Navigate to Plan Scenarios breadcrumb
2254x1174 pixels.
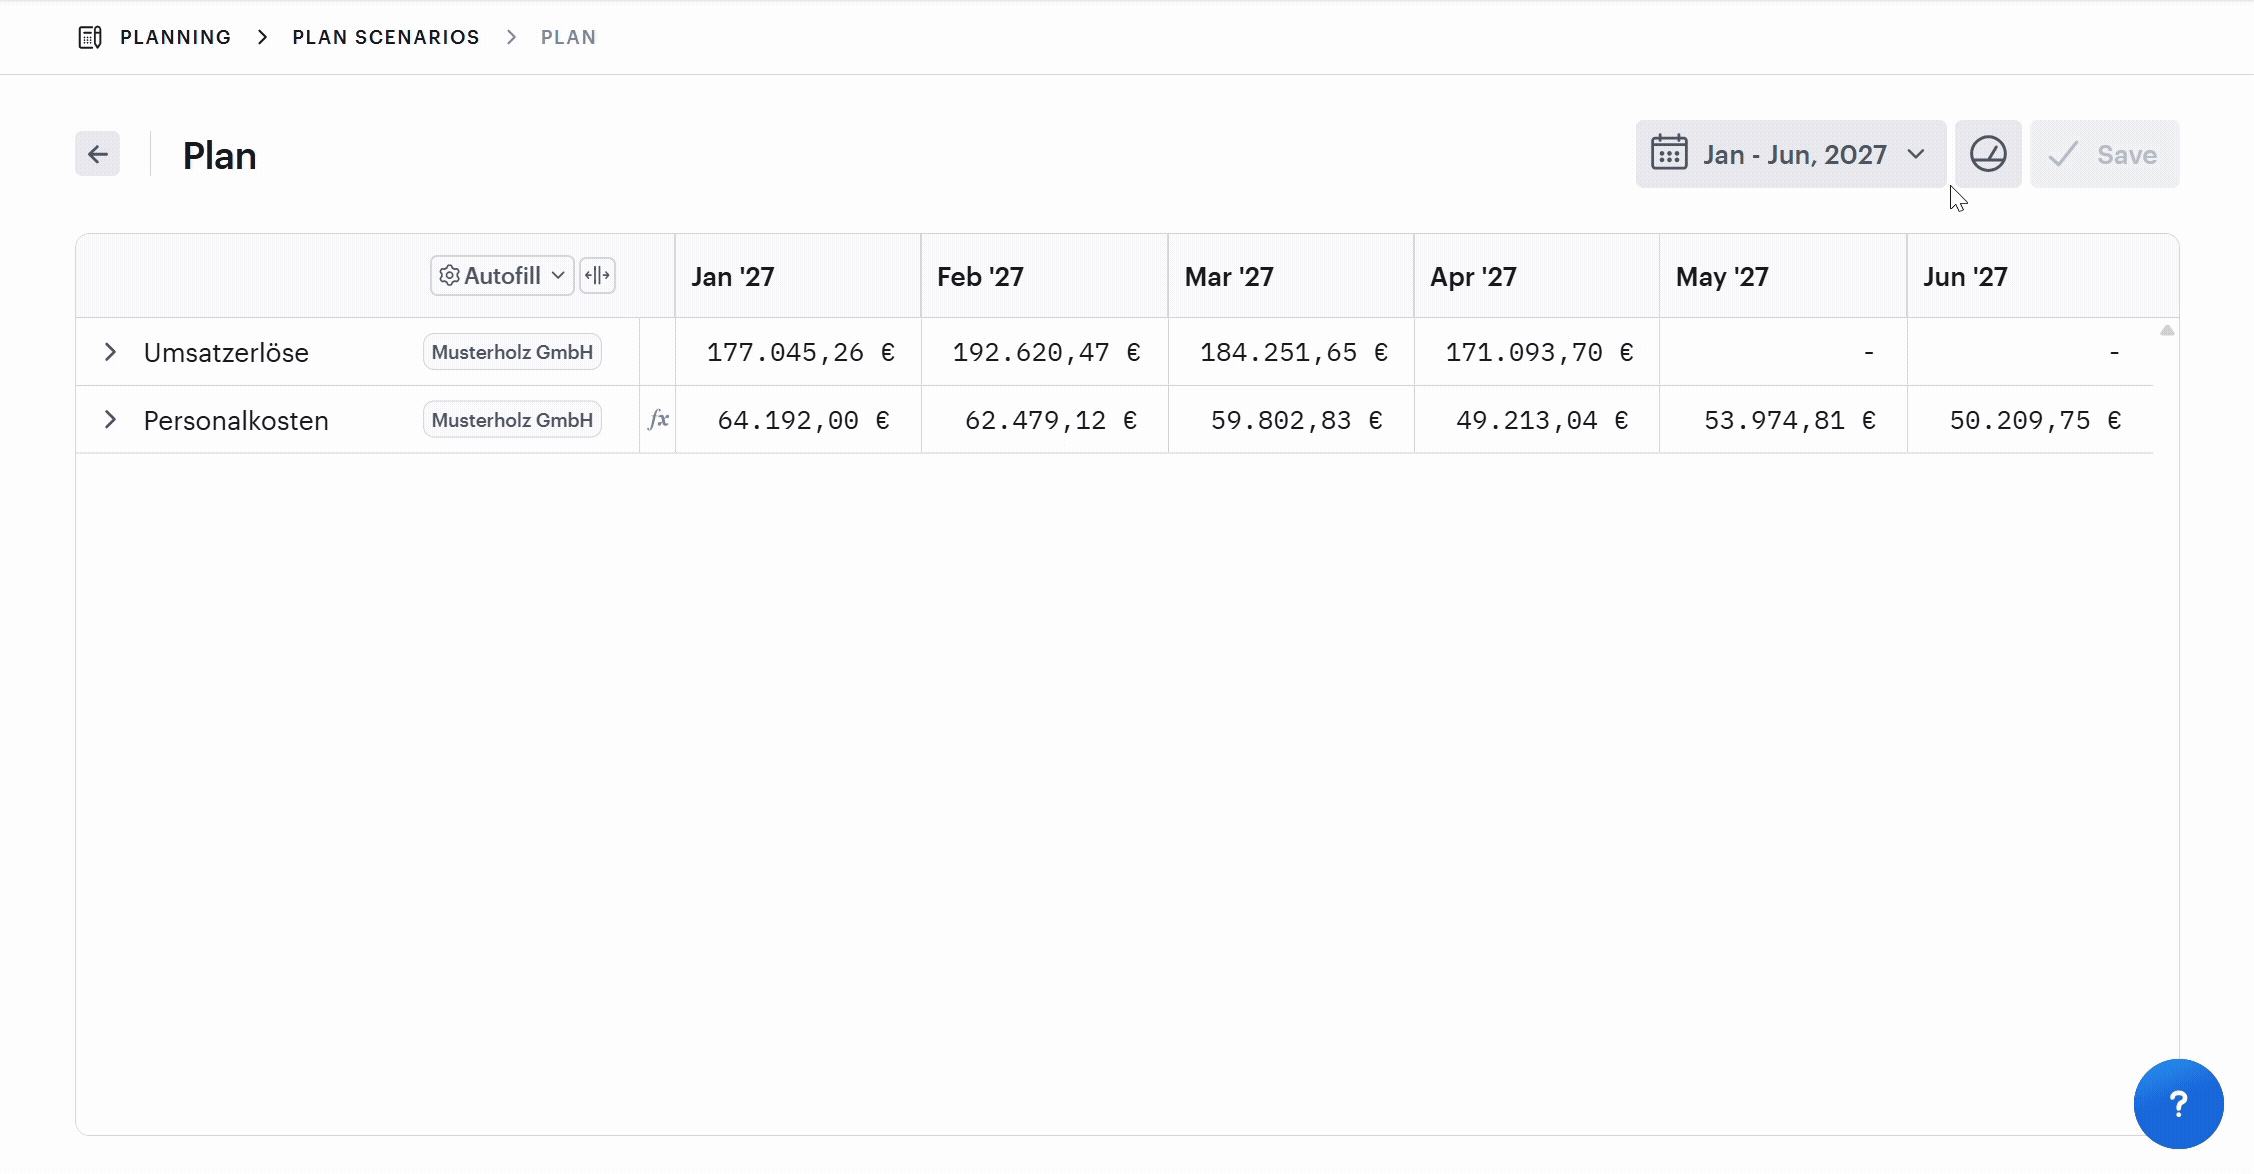[x=386, y=37]
